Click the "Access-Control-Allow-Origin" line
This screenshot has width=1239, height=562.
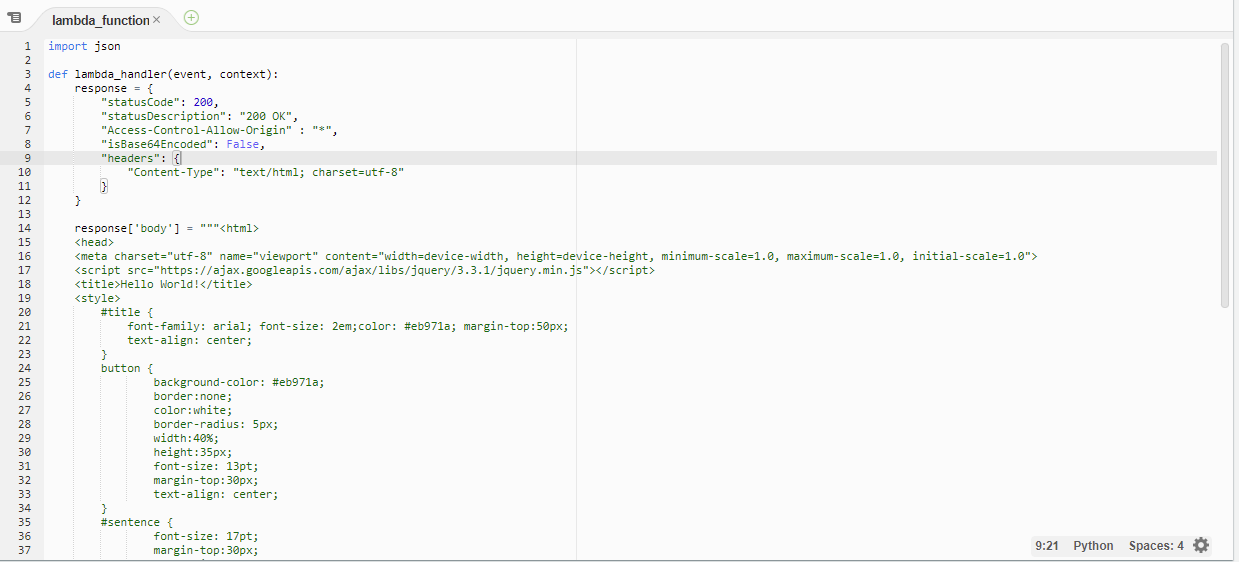click(219, 130)
